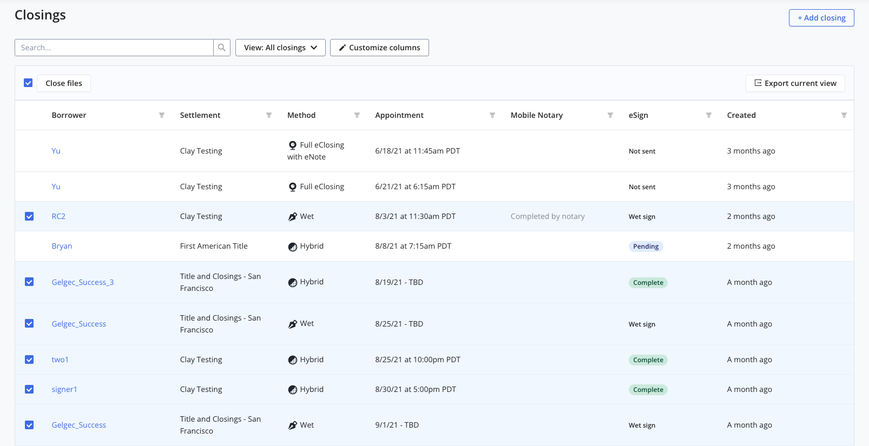Uncheck the RC2 row checkbox
This screenshot has height=446, width=869.
(29, 217)
